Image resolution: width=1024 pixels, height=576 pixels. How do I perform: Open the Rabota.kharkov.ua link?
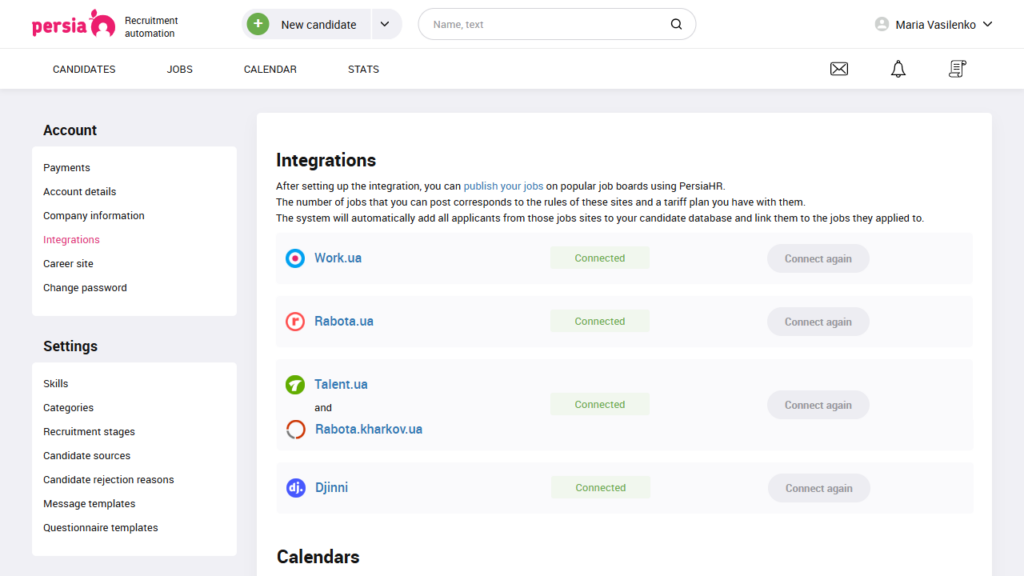[x=368, y=429]
